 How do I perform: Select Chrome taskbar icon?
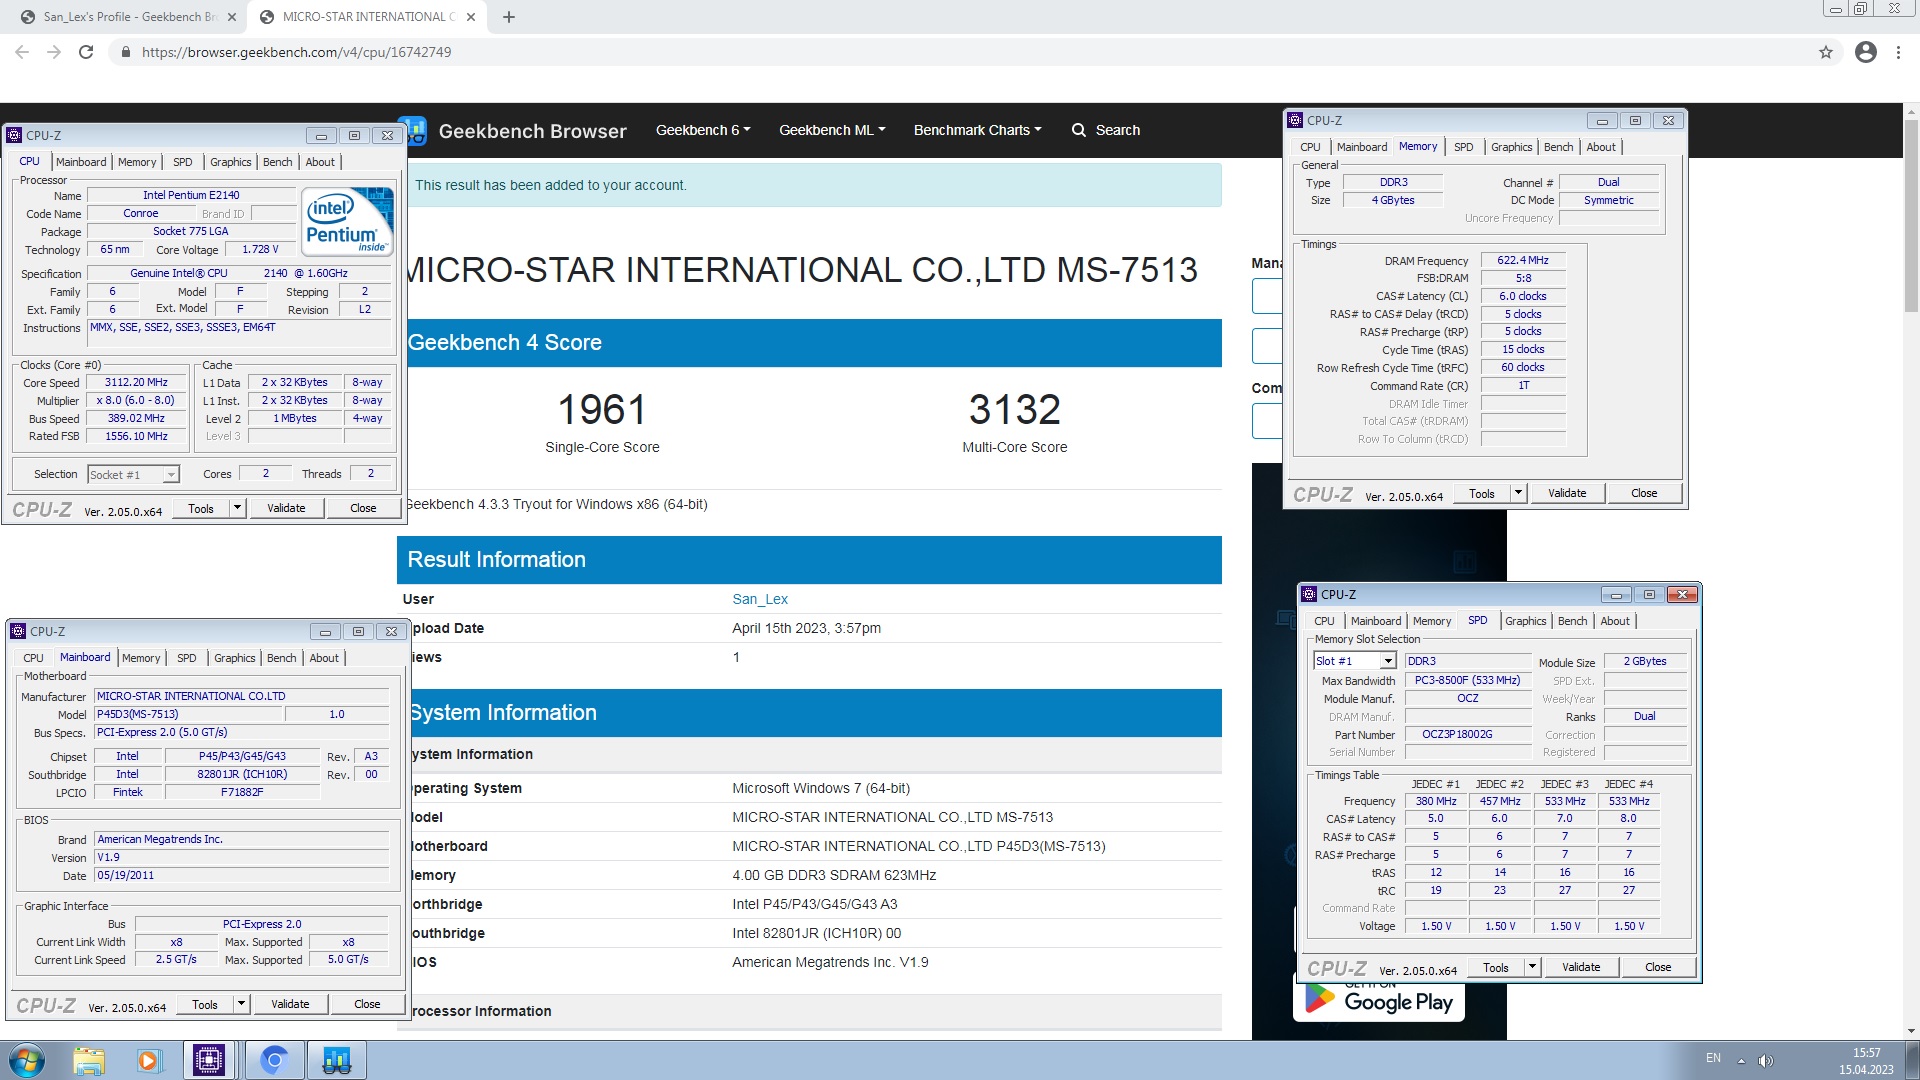point(273,1060)
